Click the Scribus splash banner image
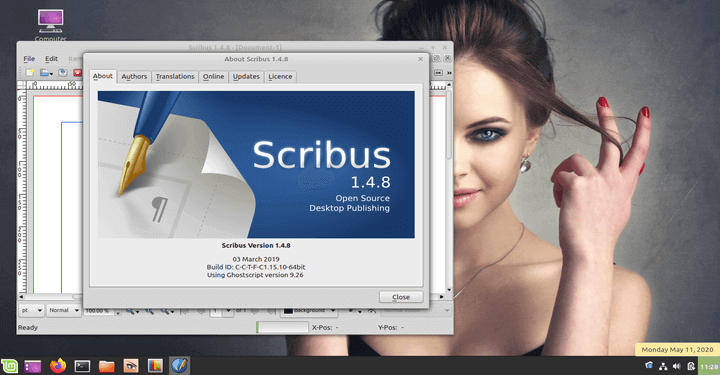Screen dimensions: 720x375 (256, 164)
